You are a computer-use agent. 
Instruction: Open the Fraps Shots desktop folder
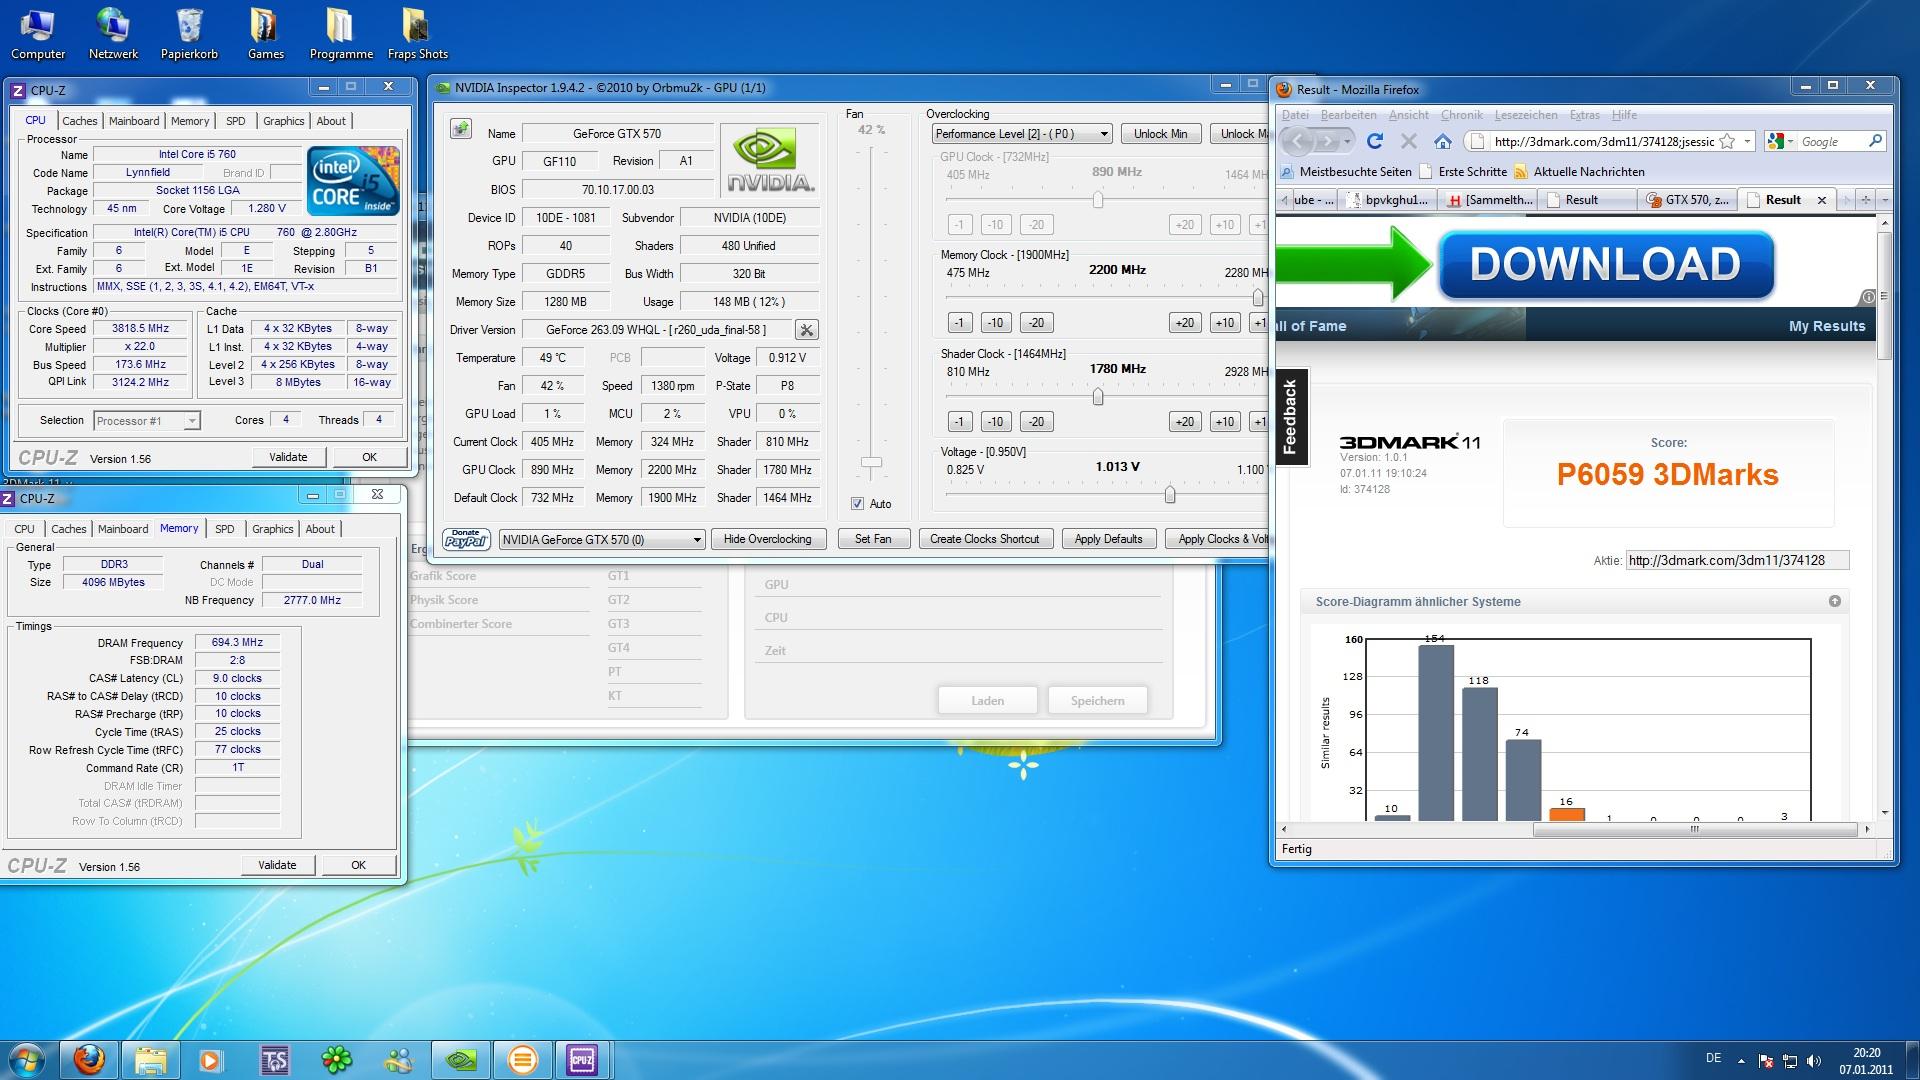click(417, 35)
